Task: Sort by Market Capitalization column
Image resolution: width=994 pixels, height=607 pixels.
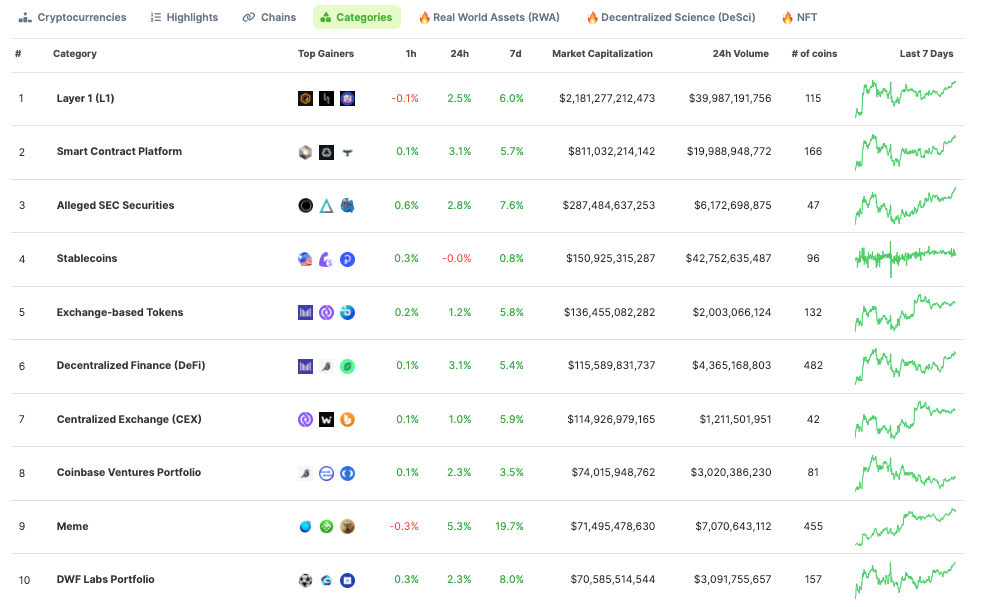Action: [602, 54]
